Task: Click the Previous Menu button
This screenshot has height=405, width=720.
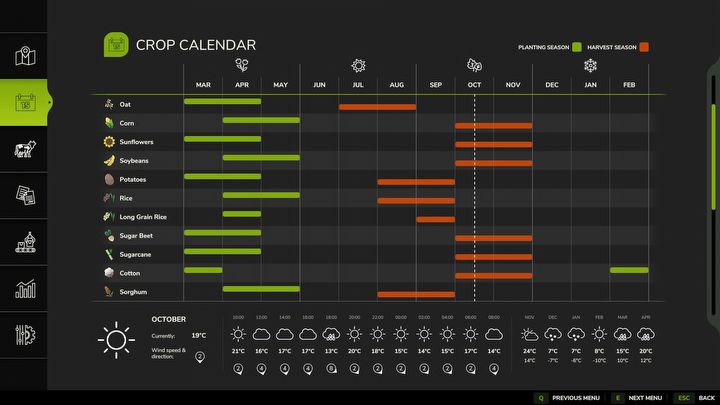Action: [576, 398]
